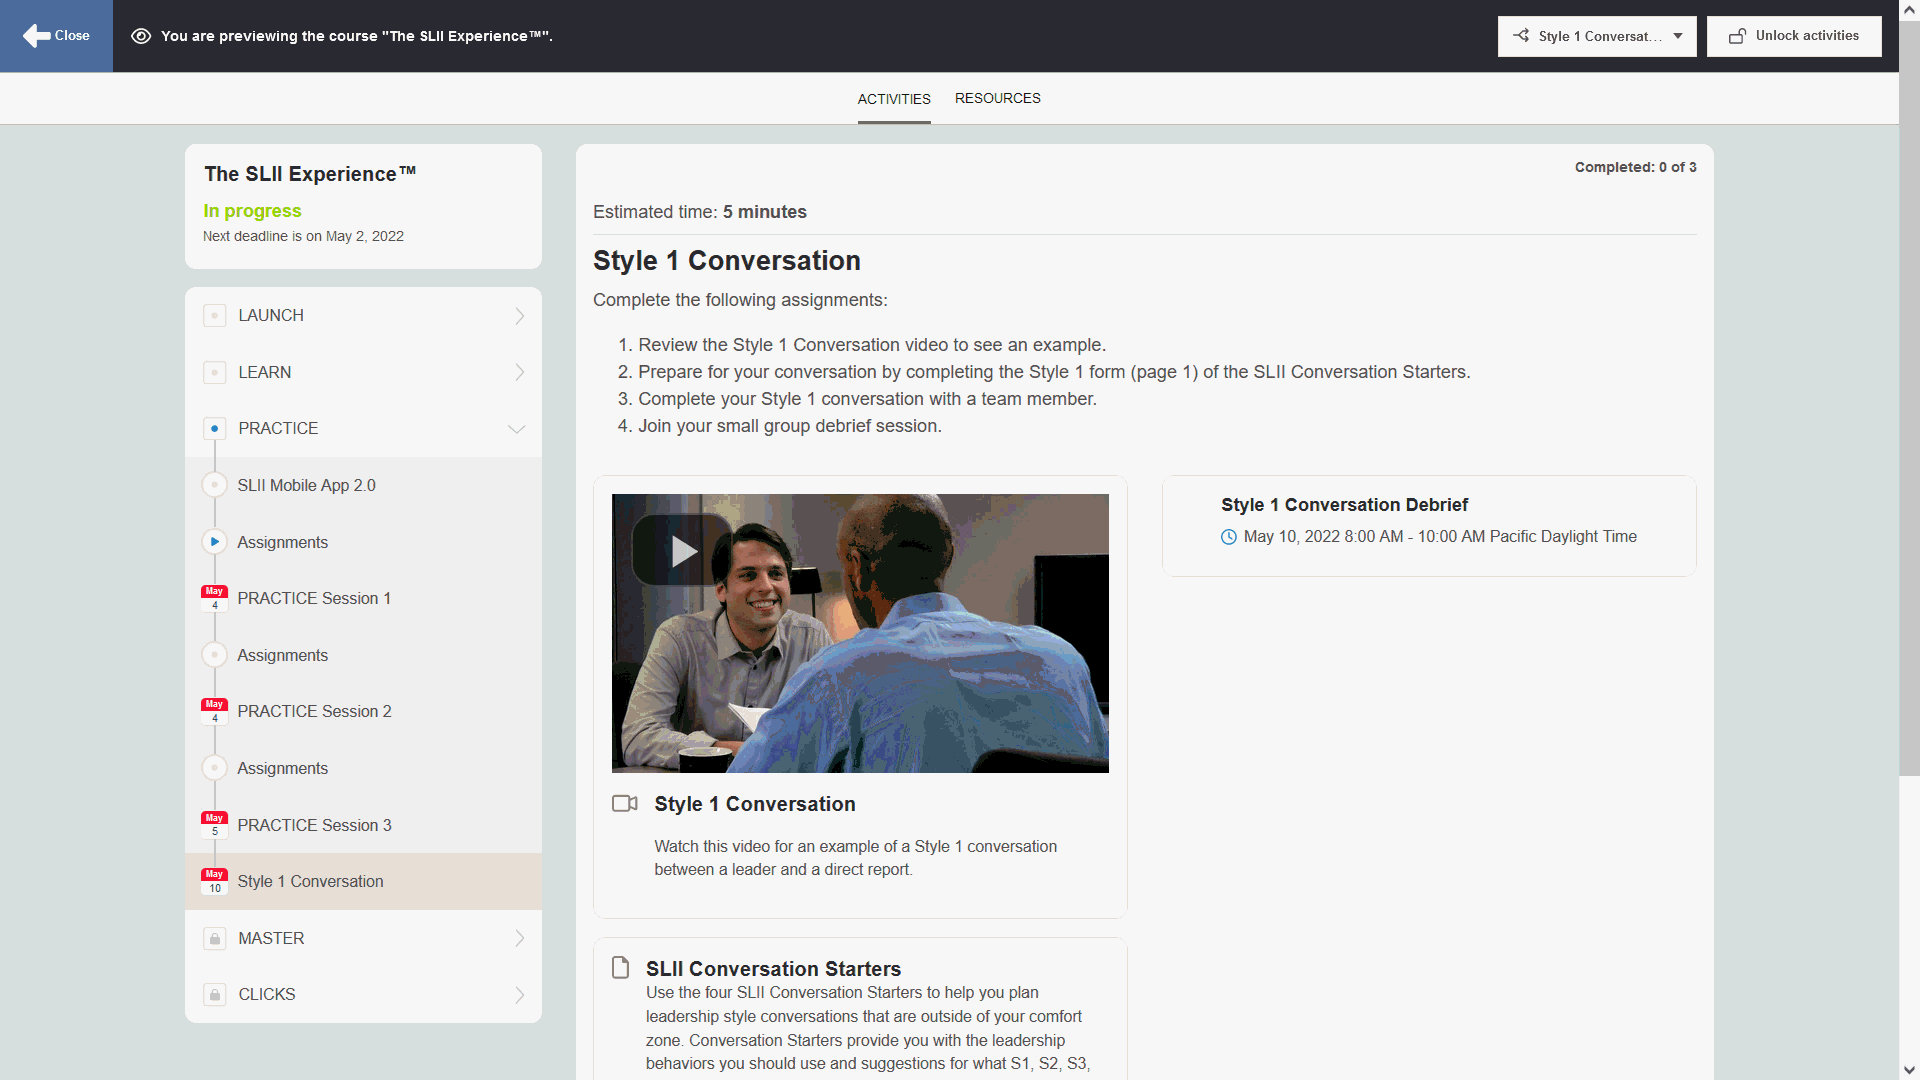Switch to the RESOURCES tab
The image size is (1920, 1080).
997,98
